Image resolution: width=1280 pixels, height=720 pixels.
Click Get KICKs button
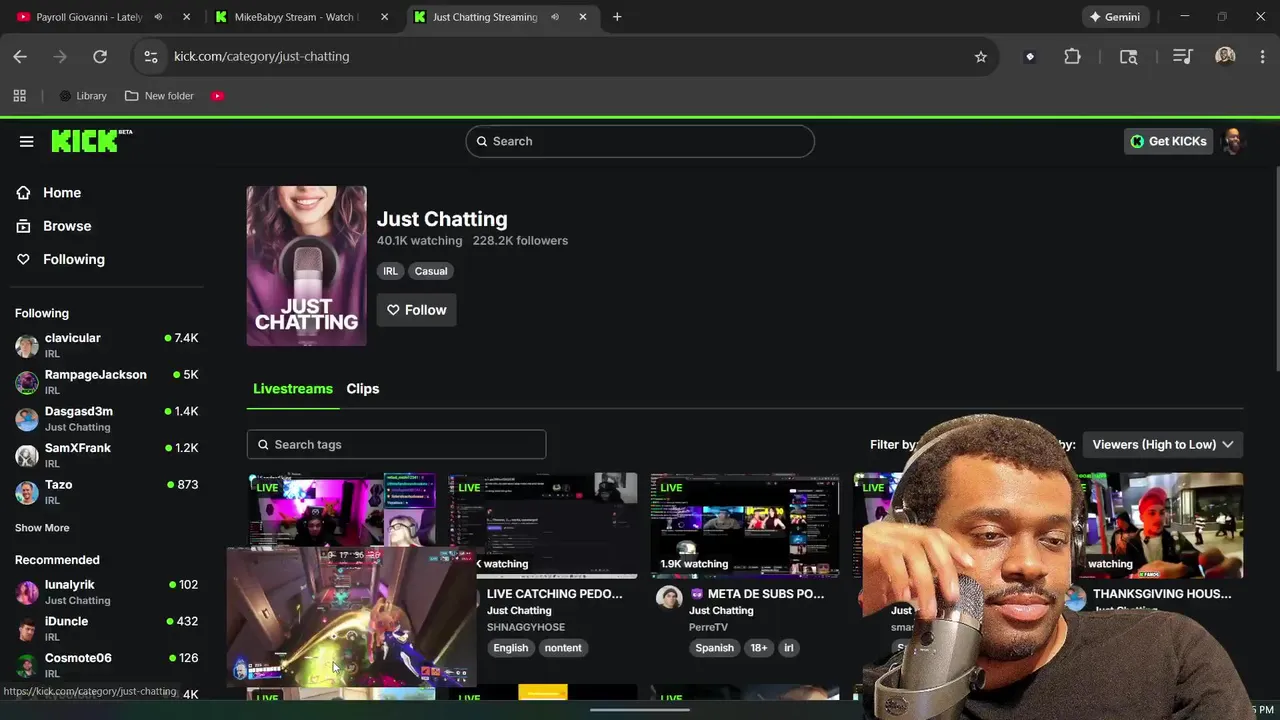click(x=1168, y=141)
